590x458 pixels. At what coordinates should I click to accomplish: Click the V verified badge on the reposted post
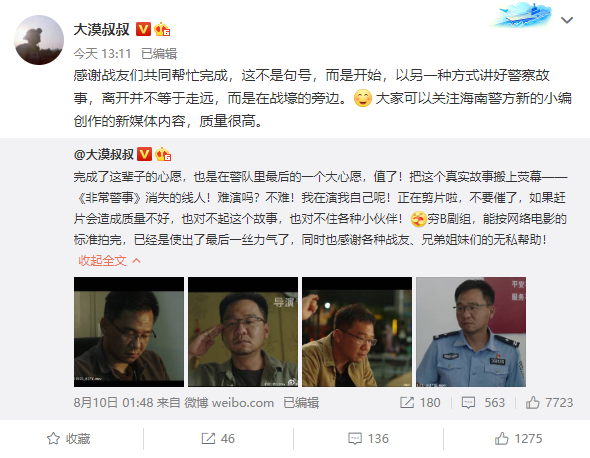(x=144, y=154)
